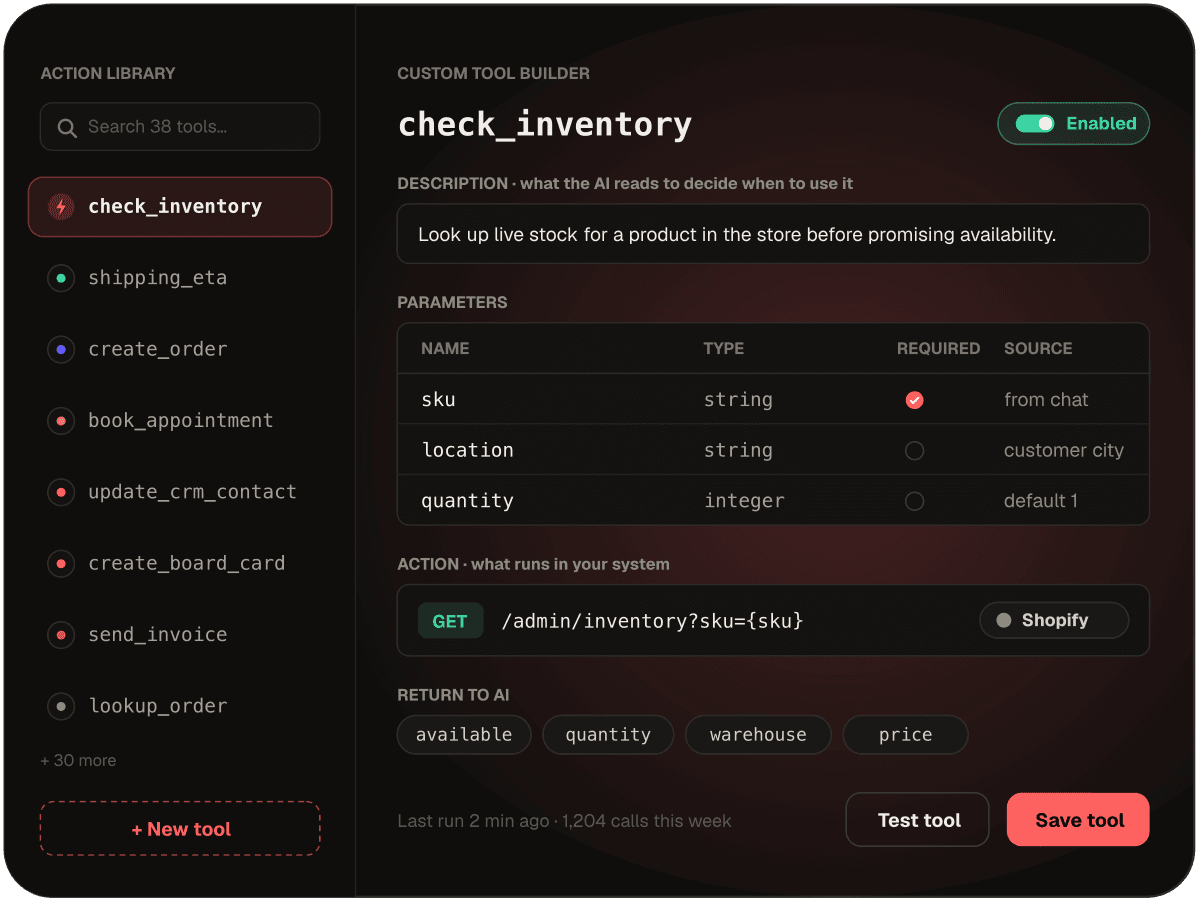This screenshot has height=903, width=1200.
Task: Click the status dot for create_board_card
Action: [61, 564]
